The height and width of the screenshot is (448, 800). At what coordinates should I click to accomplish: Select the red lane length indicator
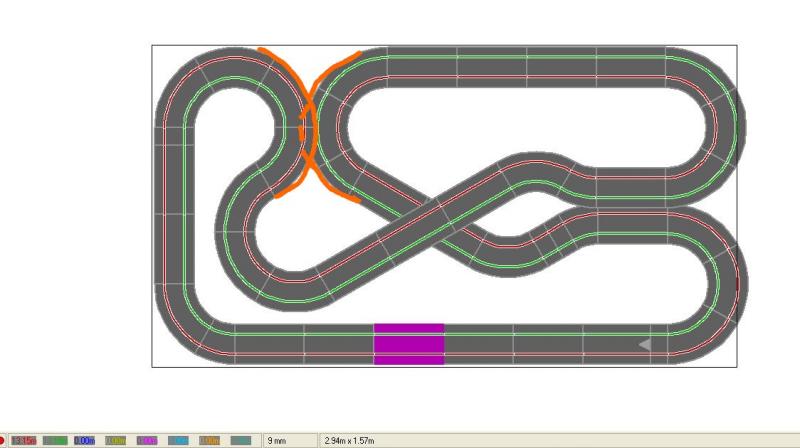24,440
